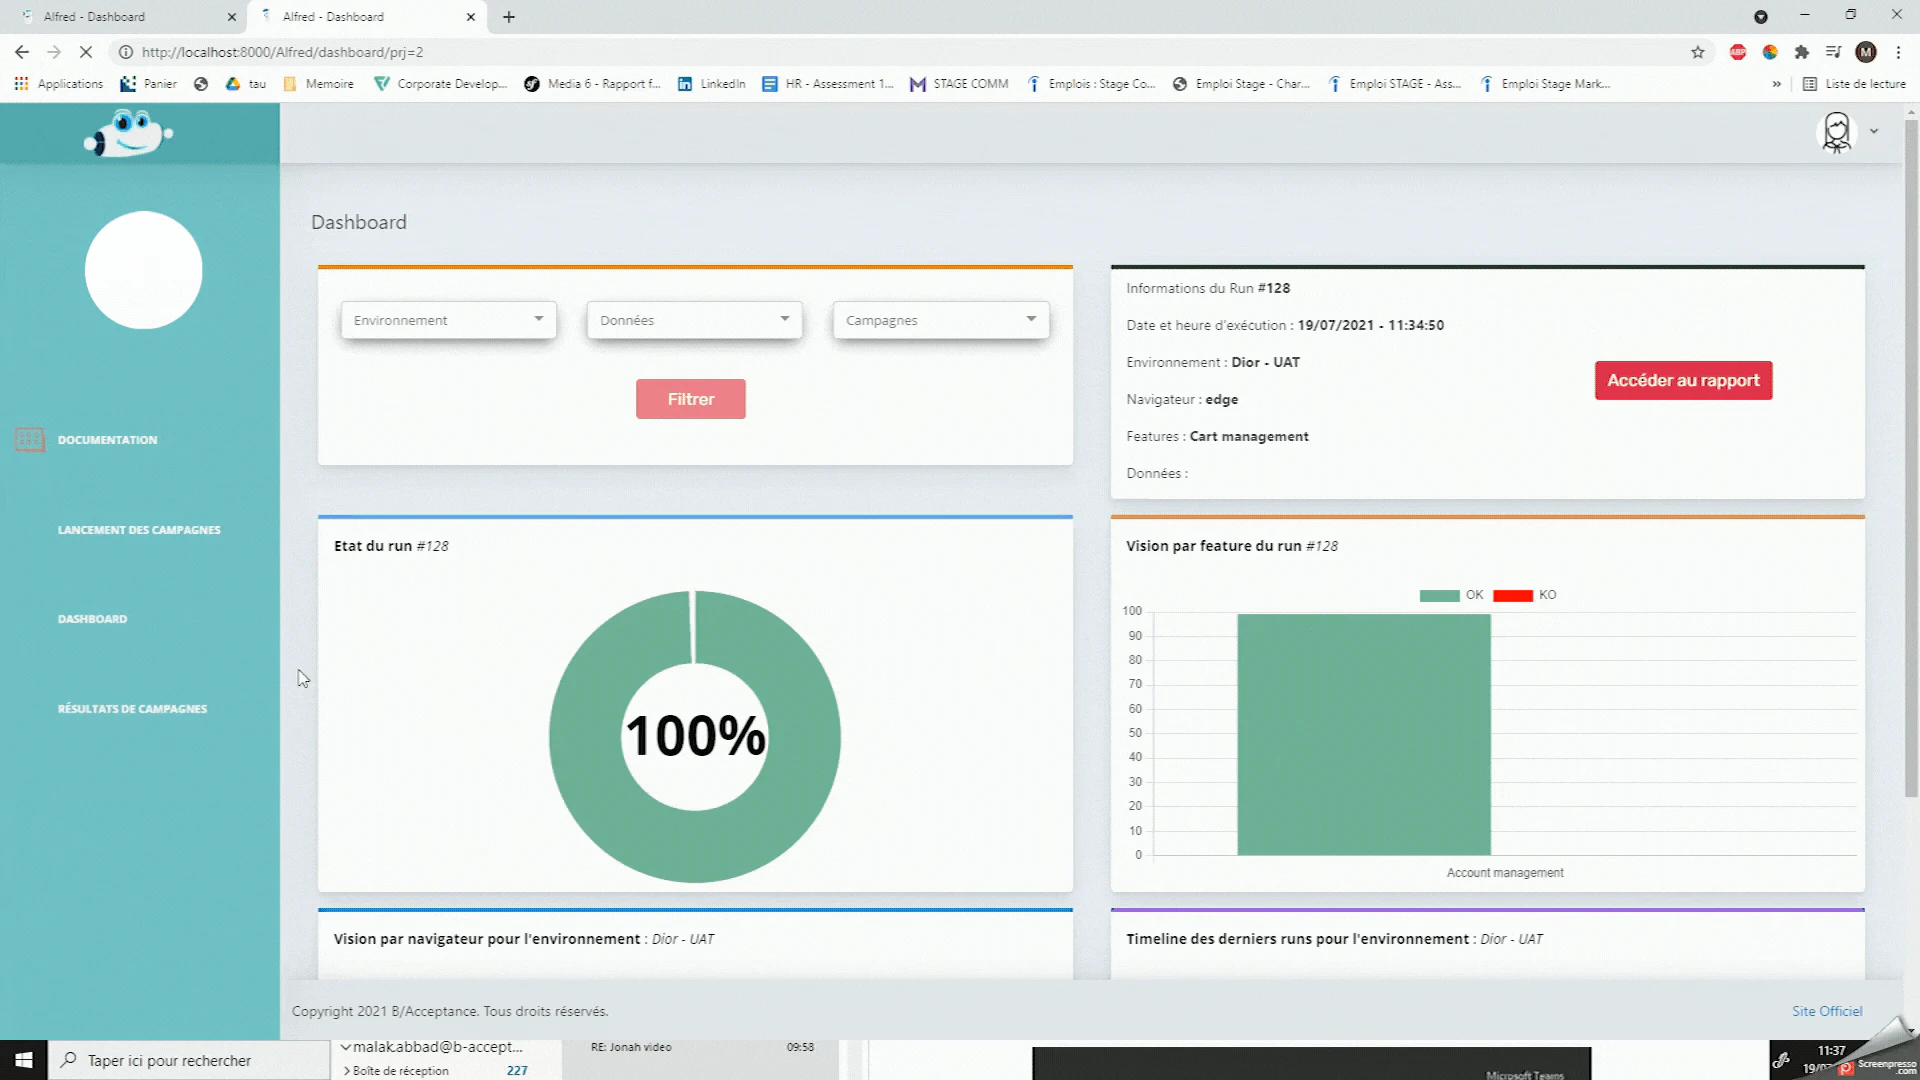Click the Documentation icon in the sidebar

[30, 439]
